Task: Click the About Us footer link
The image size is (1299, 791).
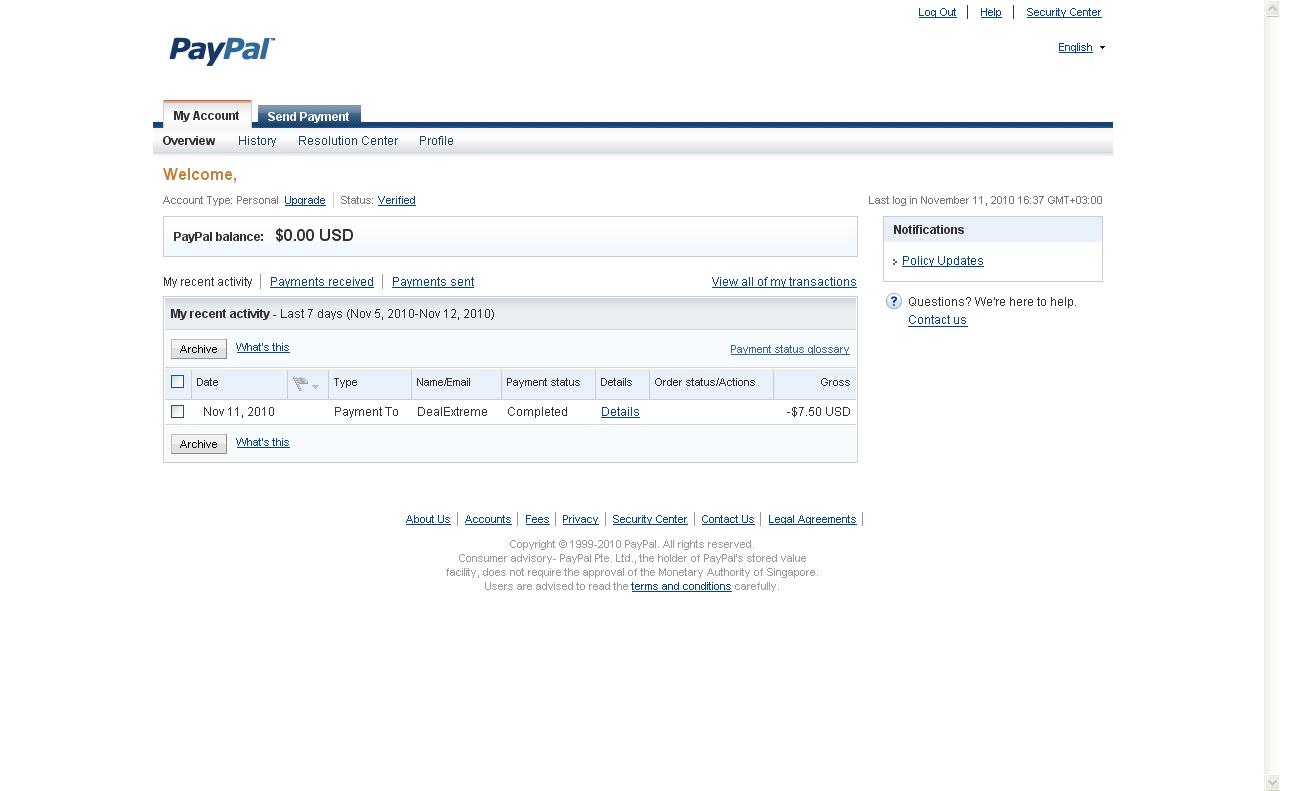Action: pyautogui.click(x=428, y=519)
